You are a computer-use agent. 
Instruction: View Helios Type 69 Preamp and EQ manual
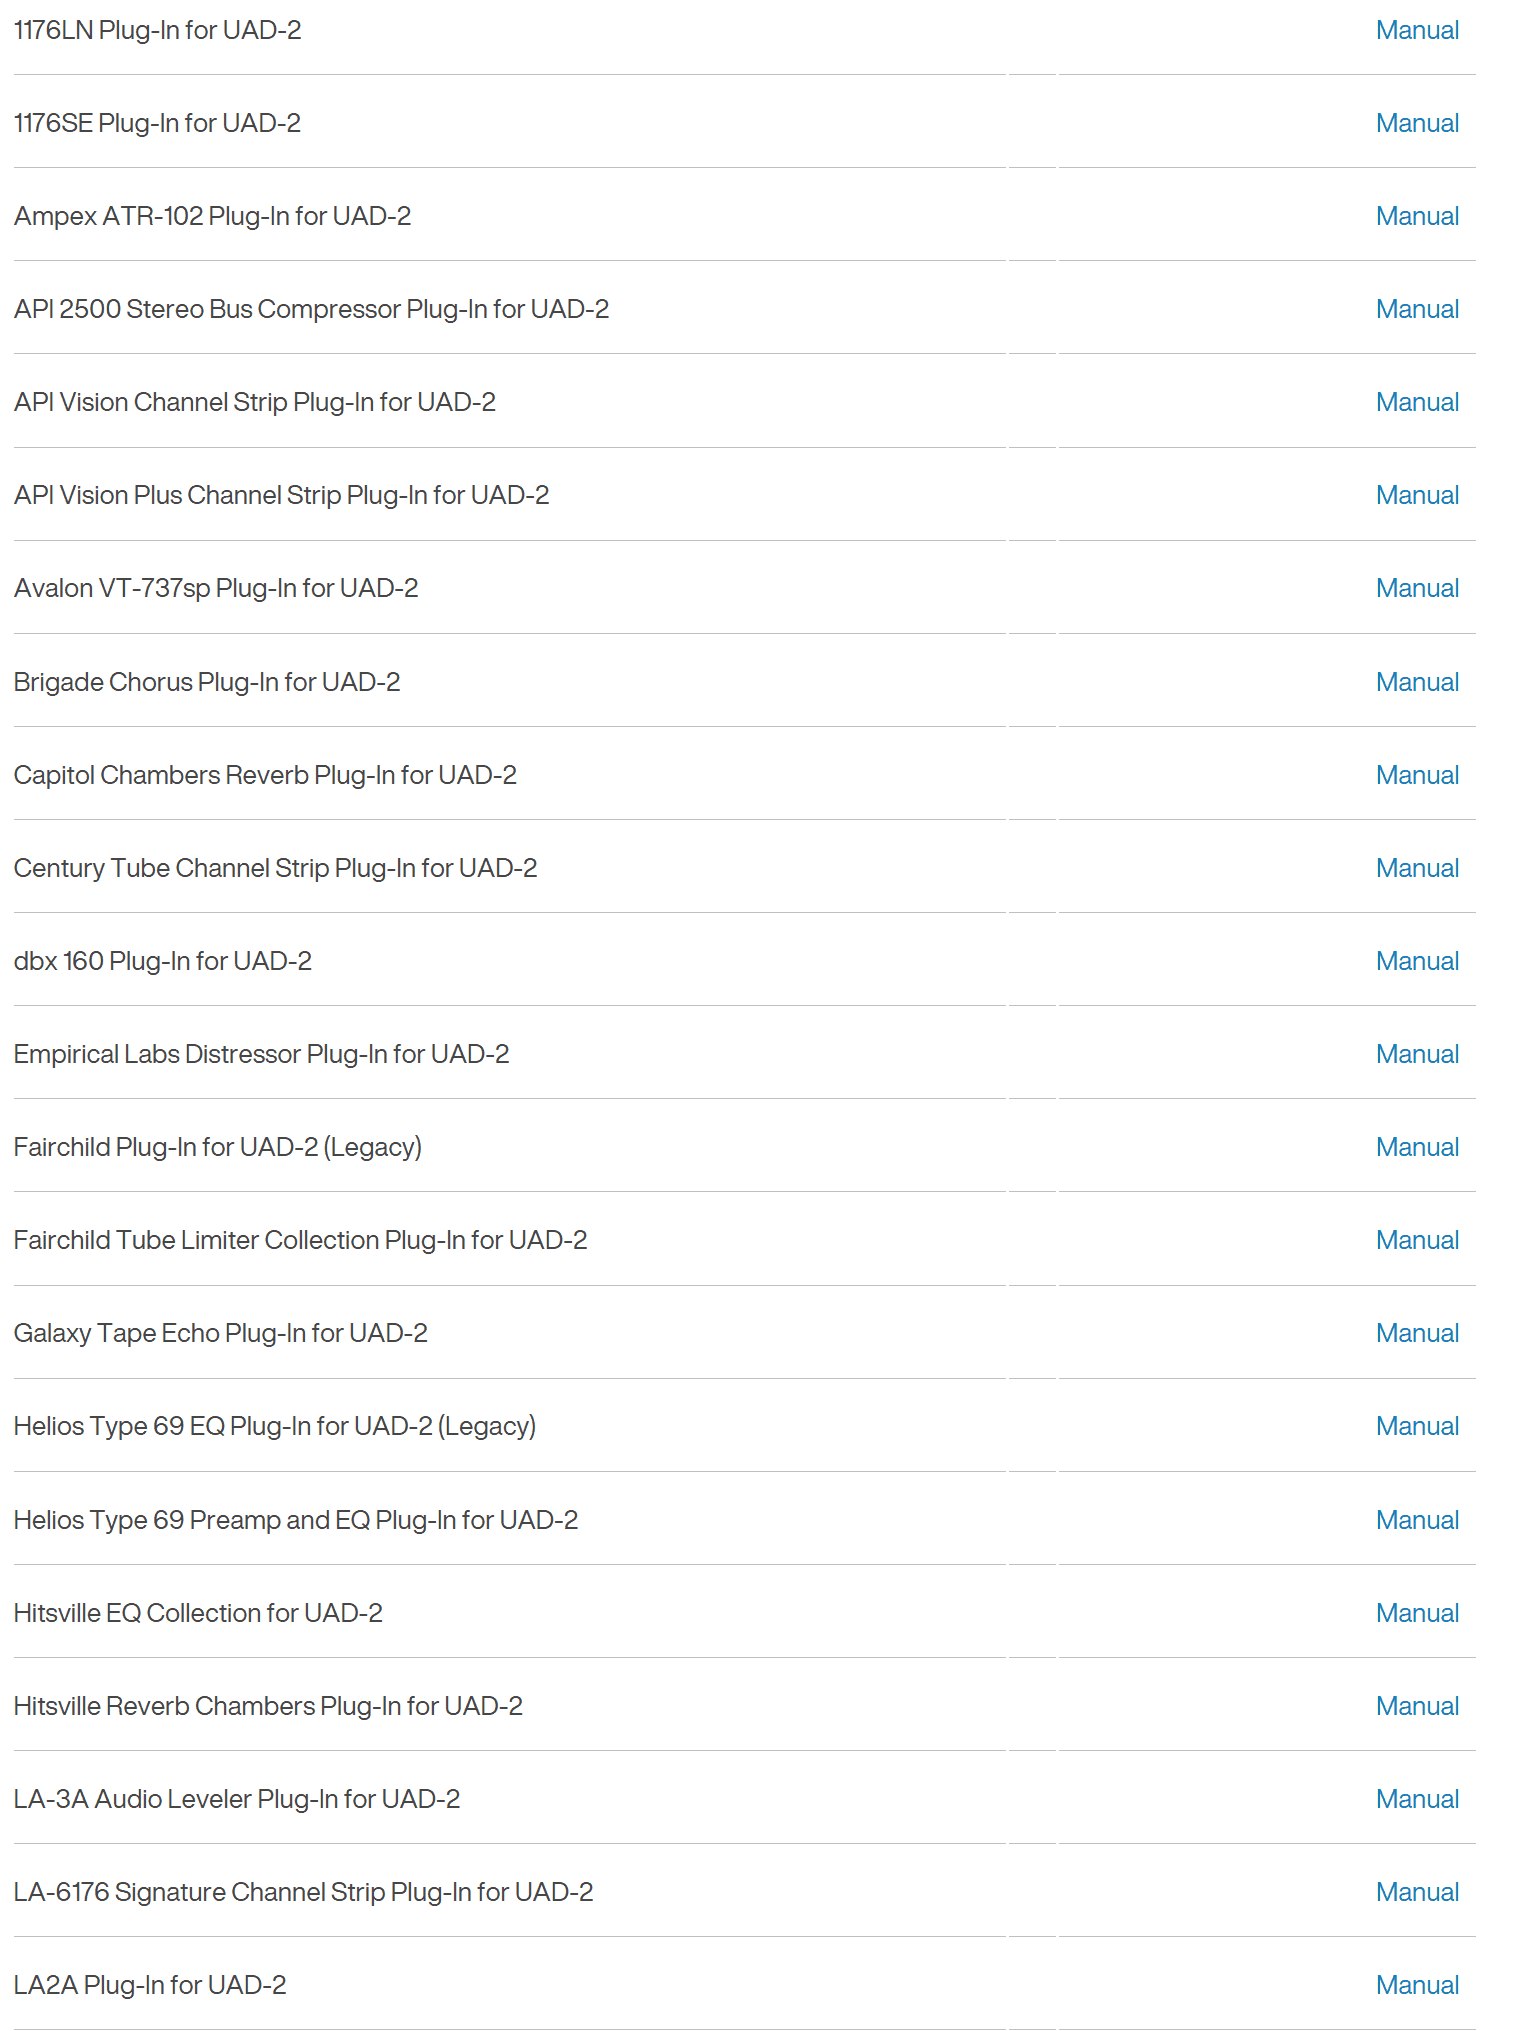point(1417,1521)
